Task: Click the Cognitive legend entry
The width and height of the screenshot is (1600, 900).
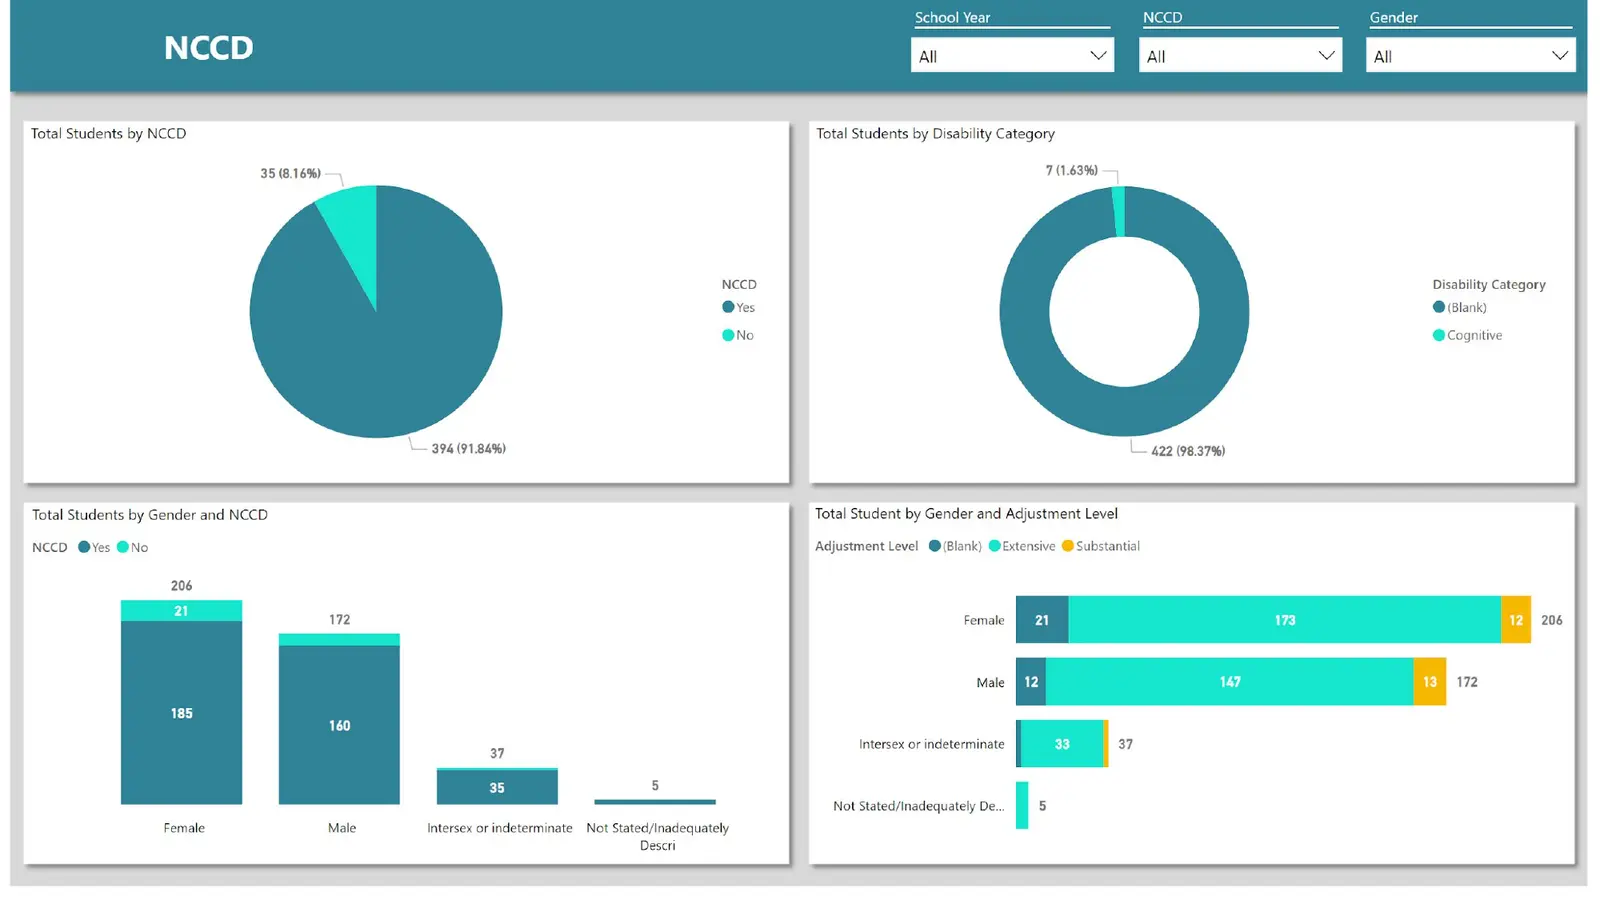Action: click(1468, 335)
